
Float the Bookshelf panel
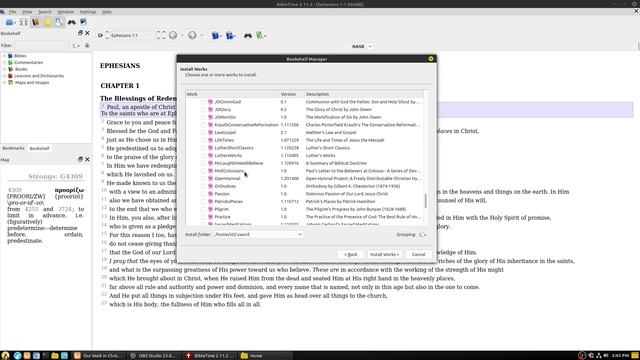[80, 33]
